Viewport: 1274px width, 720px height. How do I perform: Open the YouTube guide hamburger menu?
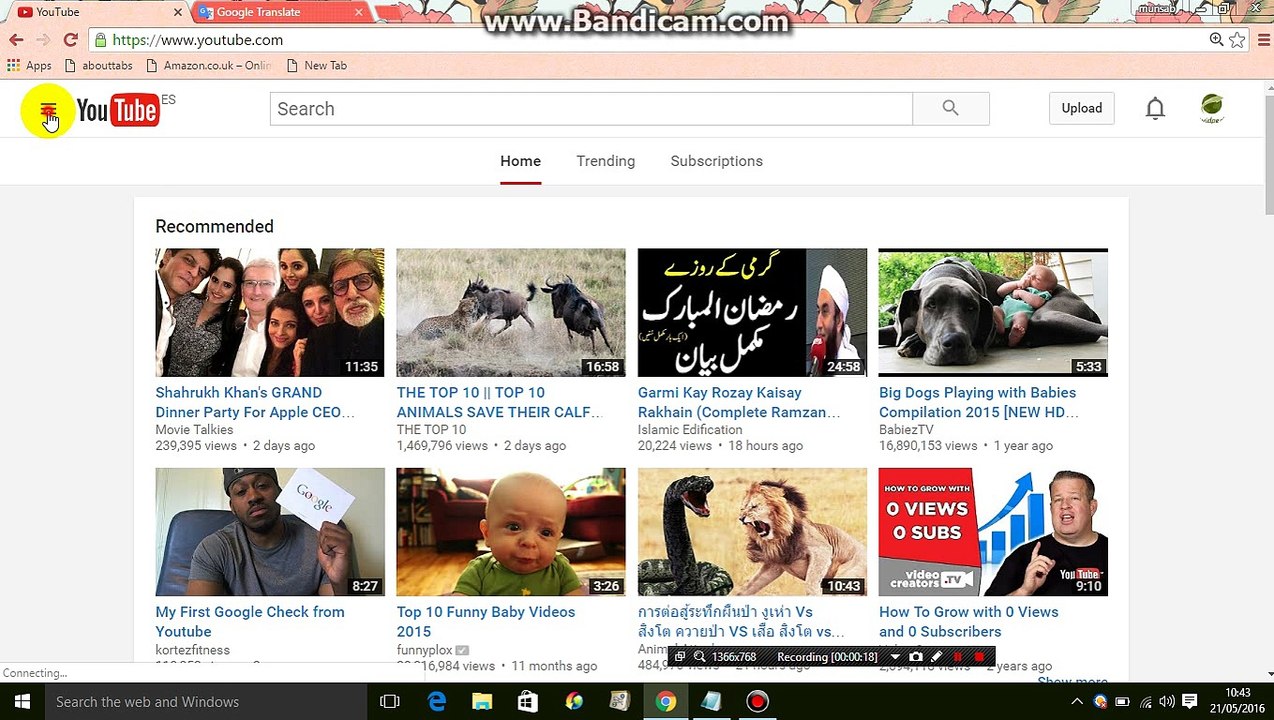tap(47, 109)
